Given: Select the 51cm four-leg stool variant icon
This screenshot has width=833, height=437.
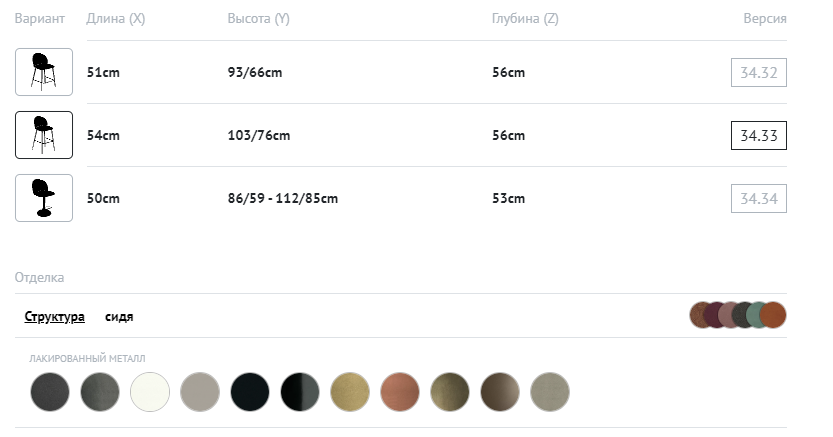Looking at the screenshot, I should (x=44, y=72).
